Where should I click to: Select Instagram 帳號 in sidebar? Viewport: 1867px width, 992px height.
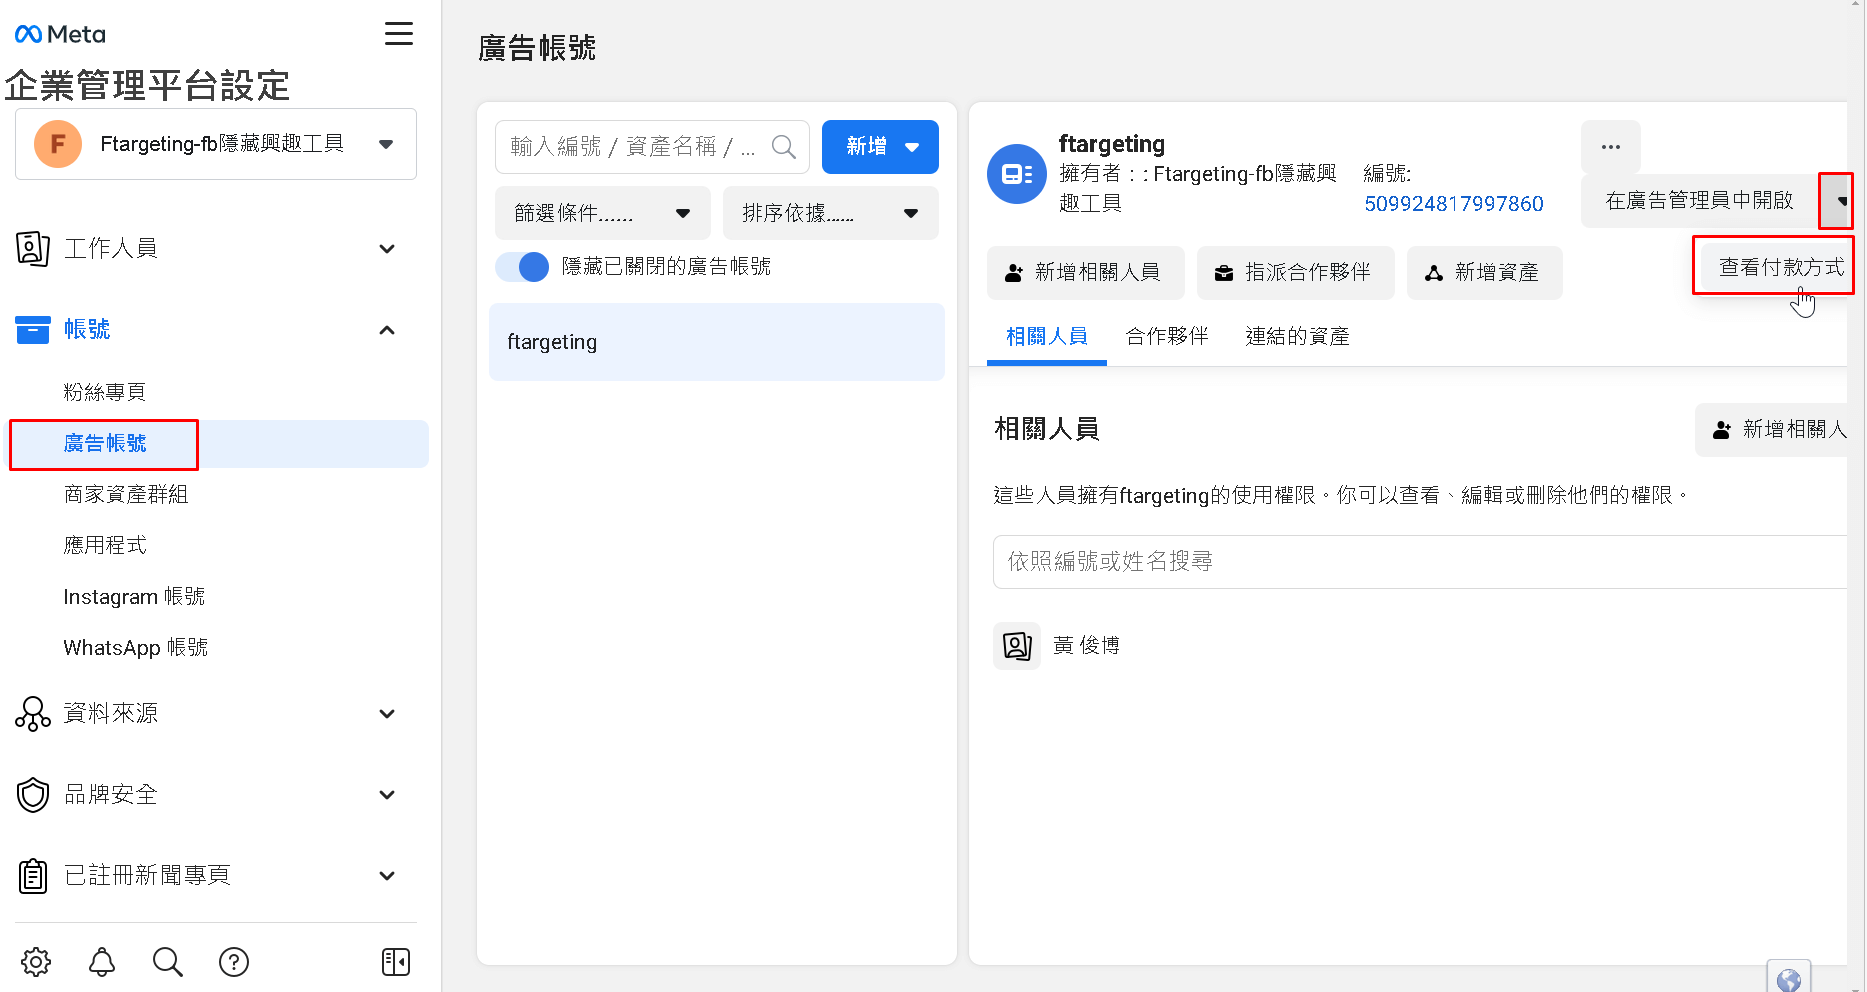click(x=134, y=596)
